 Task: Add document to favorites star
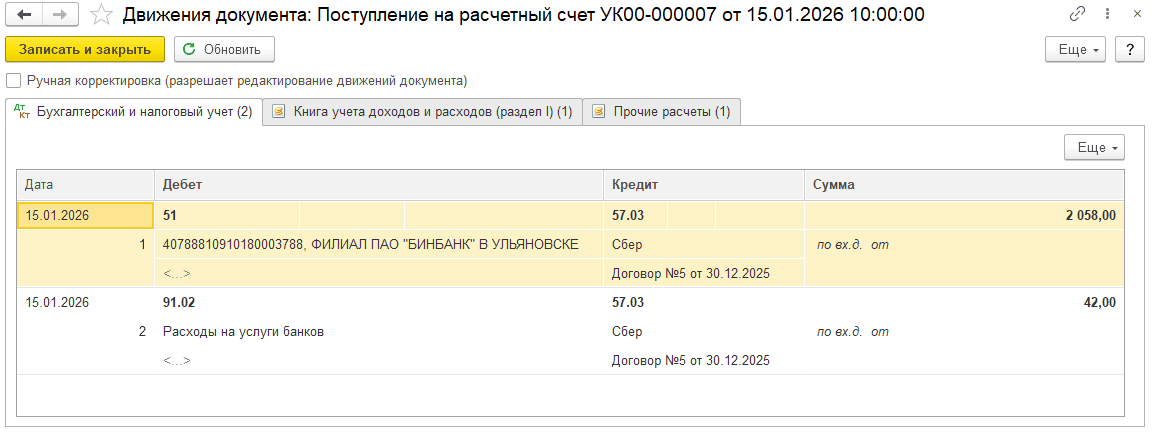[101, 15]
